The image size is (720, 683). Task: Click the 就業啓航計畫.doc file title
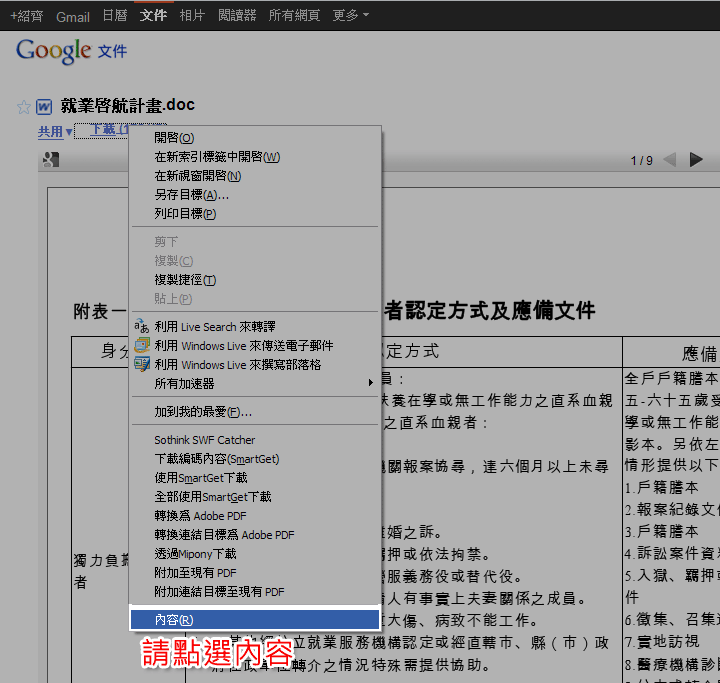(128, 105)
